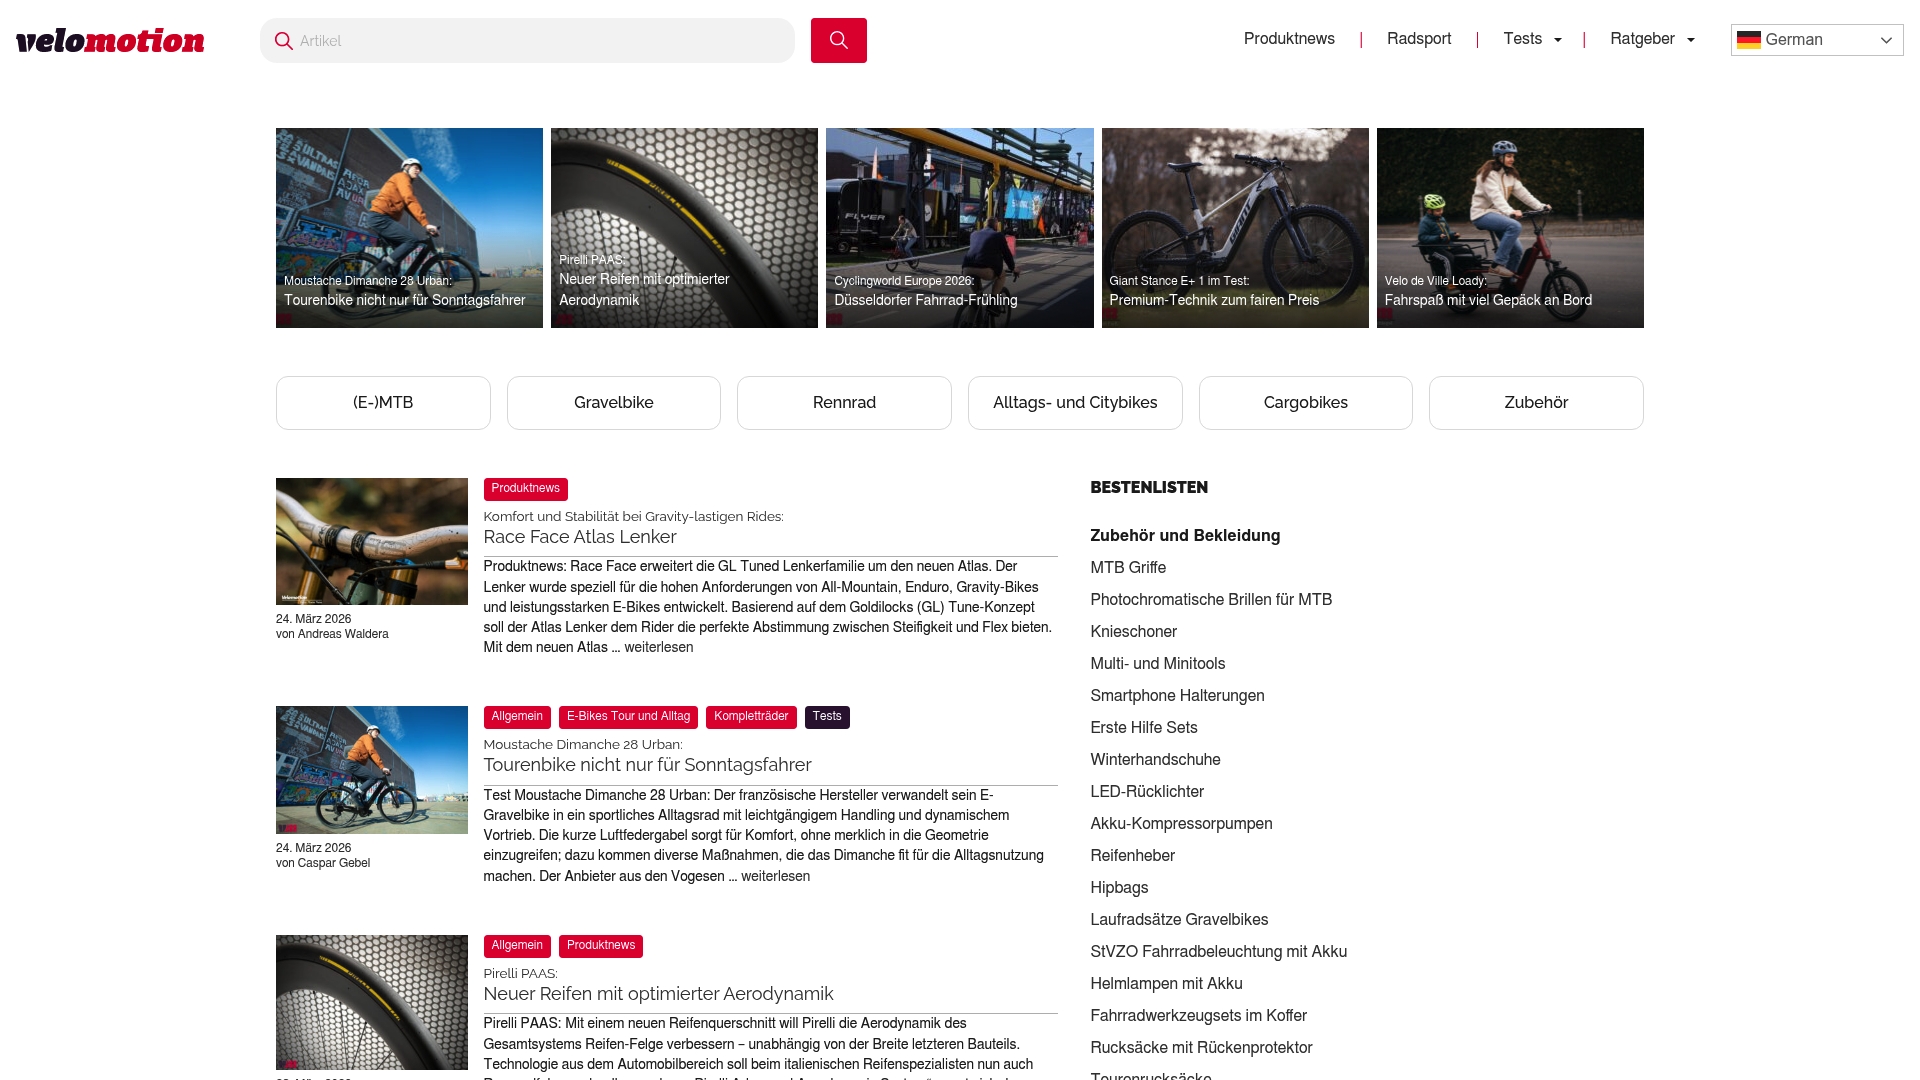
Task: Open the Produktnews menu item
Action: (x=1288, y=39)
